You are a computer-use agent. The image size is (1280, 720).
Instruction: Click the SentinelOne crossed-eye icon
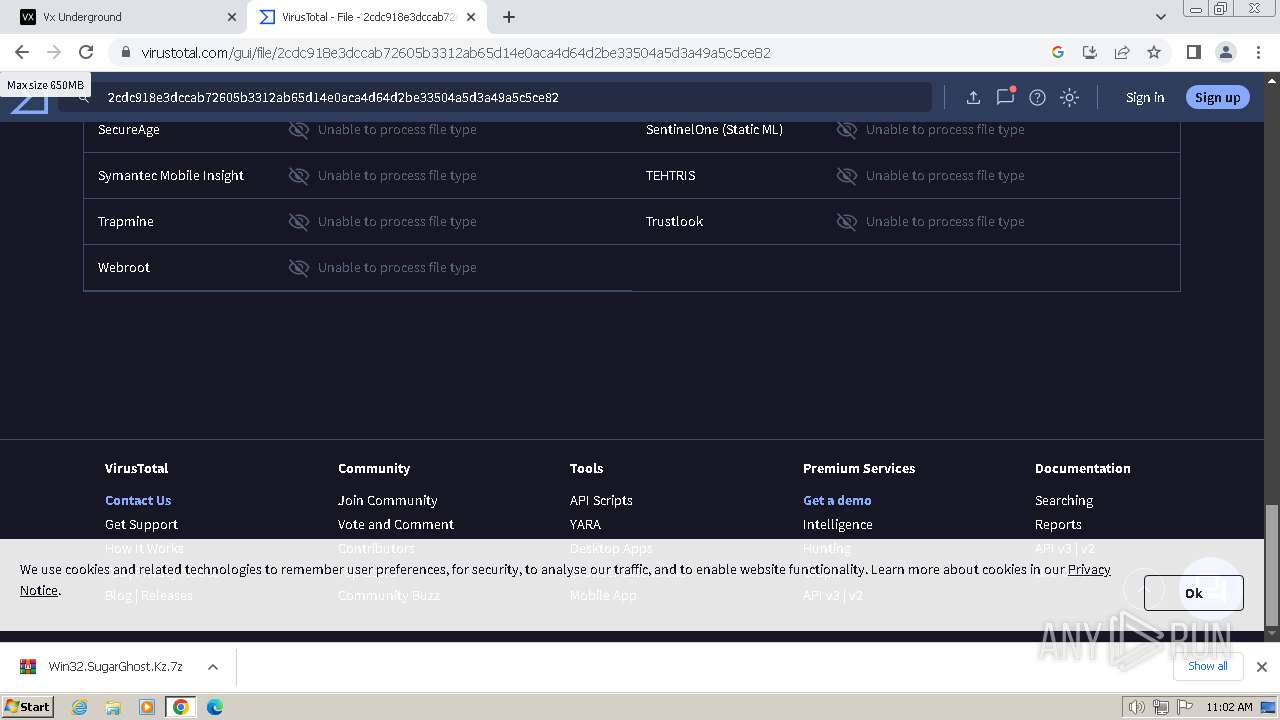click(x=846, y=129)
